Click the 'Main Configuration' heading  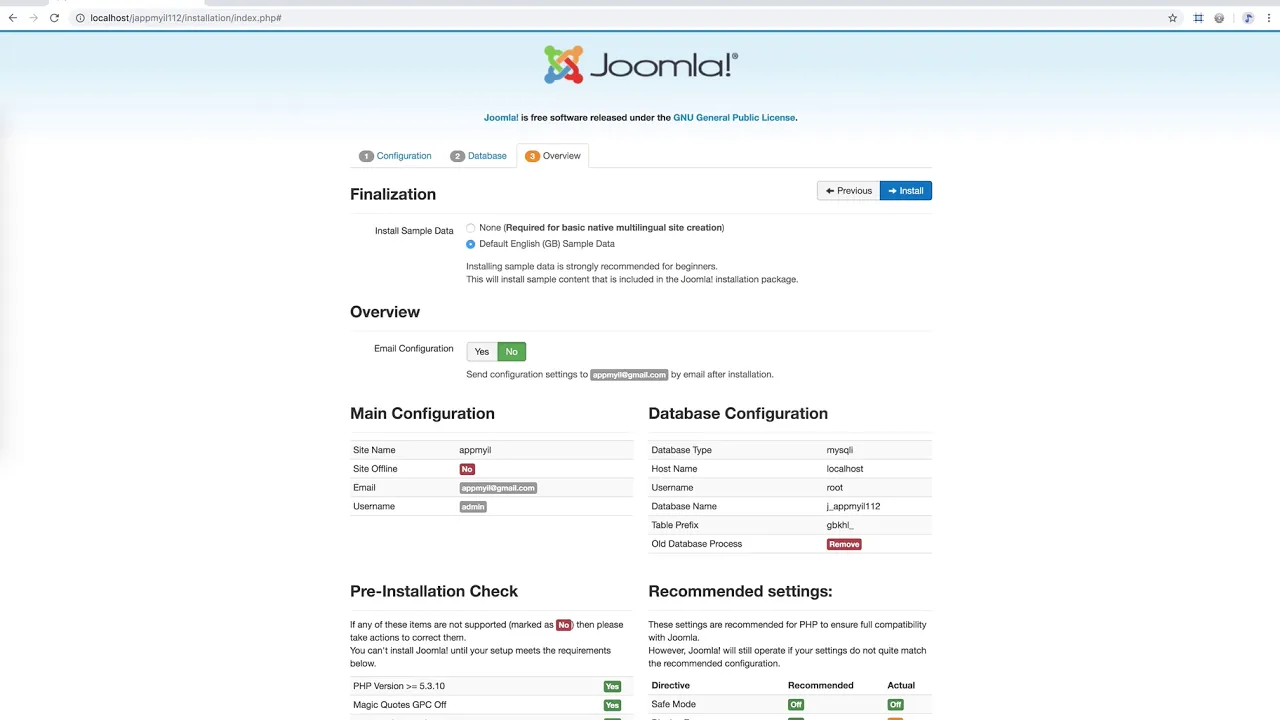422,414
